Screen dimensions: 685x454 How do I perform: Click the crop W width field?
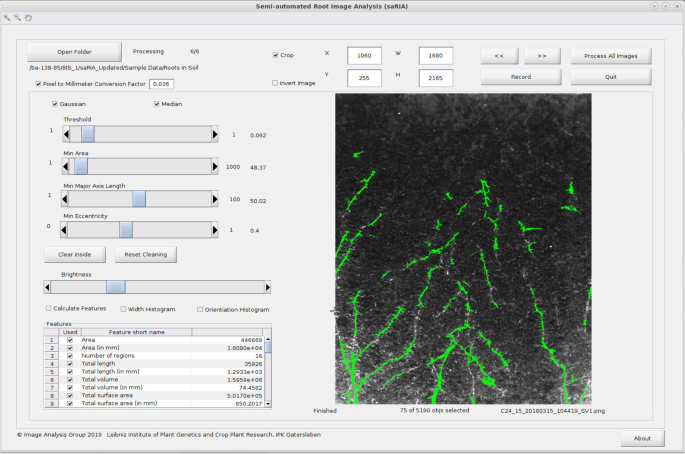click(x=436, y=55)
